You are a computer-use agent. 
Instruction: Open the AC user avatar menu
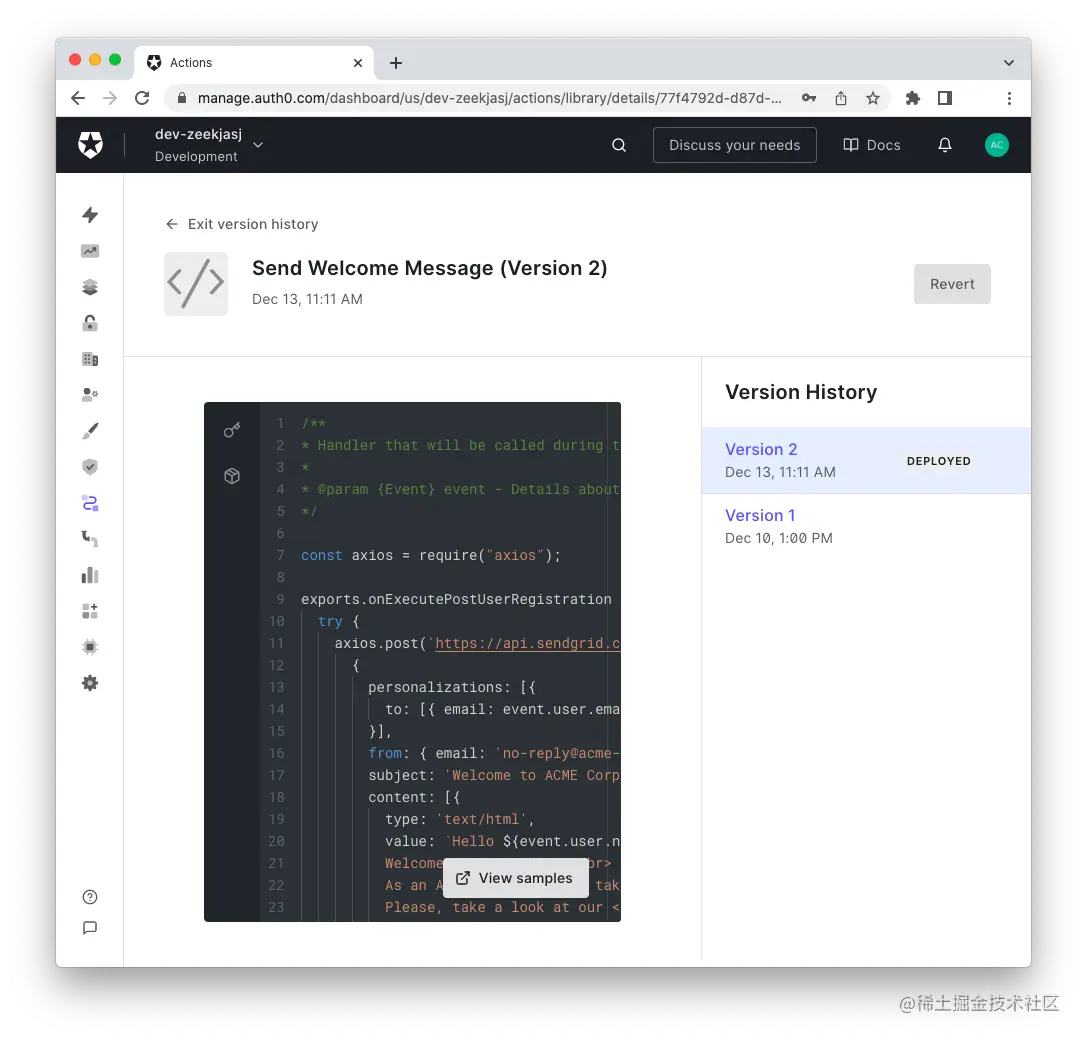(997, 145)
